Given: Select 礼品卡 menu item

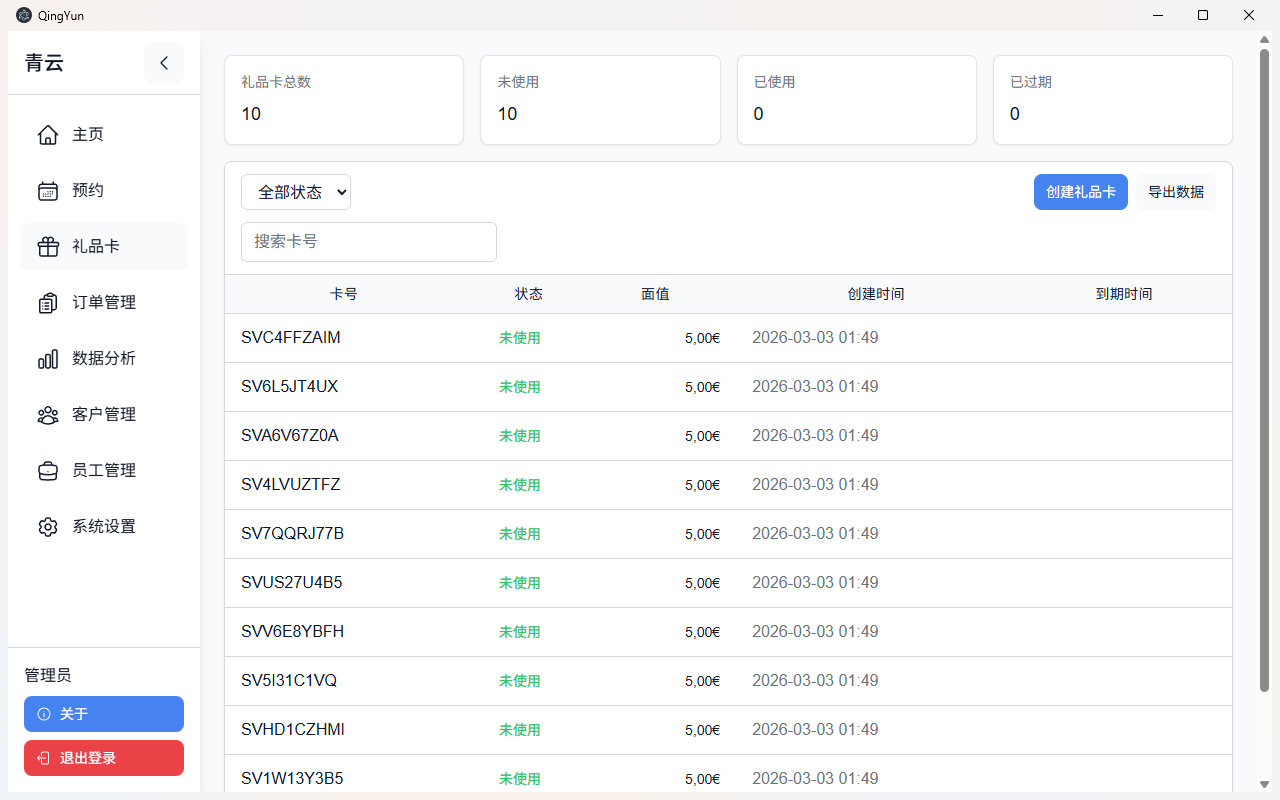Looking at the screenshot, I should click(x=104, y=247).
